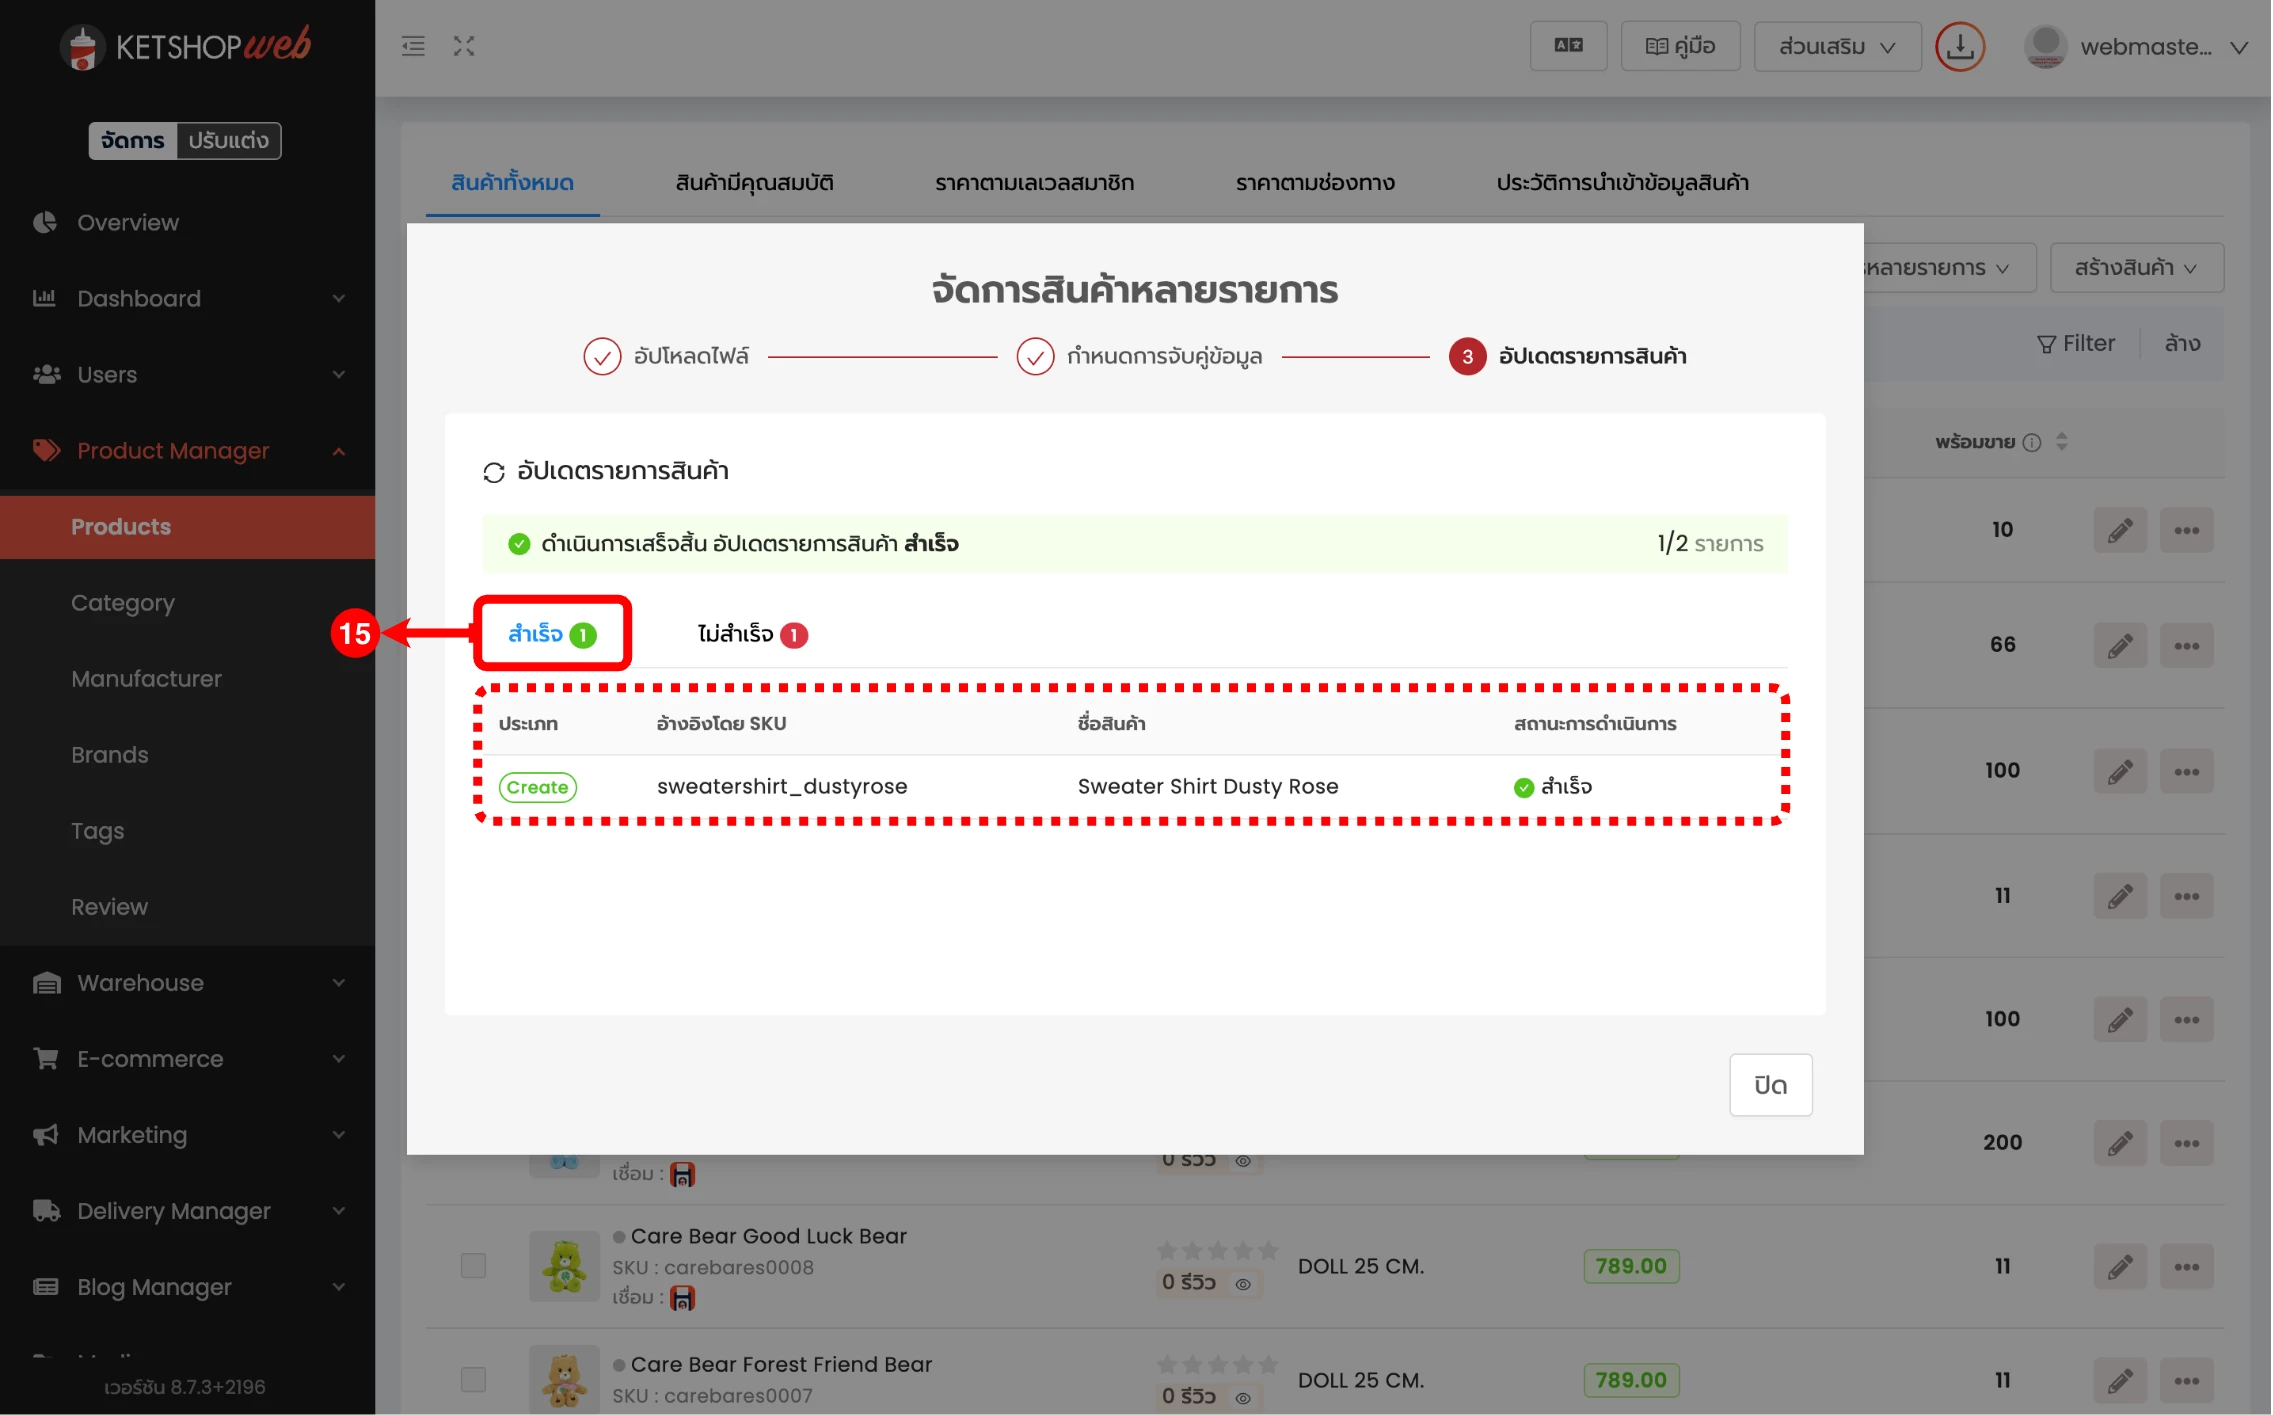Click the pencil edit icon for Good Luck Bear
Viewport: 2273px width, 1415px height.
click(2119, 1267)
